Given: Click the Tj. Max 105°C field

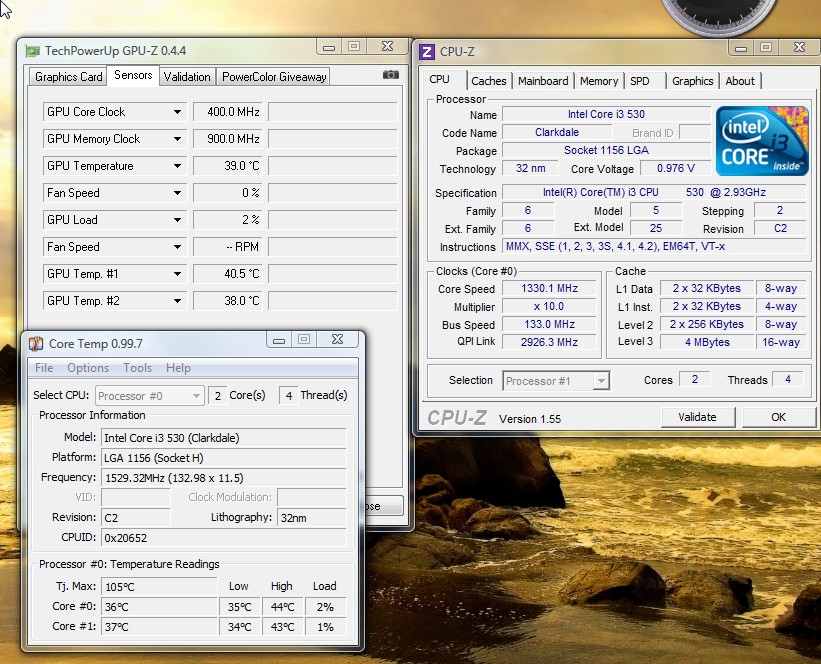Looking at the screenshot, I should 159,586.
